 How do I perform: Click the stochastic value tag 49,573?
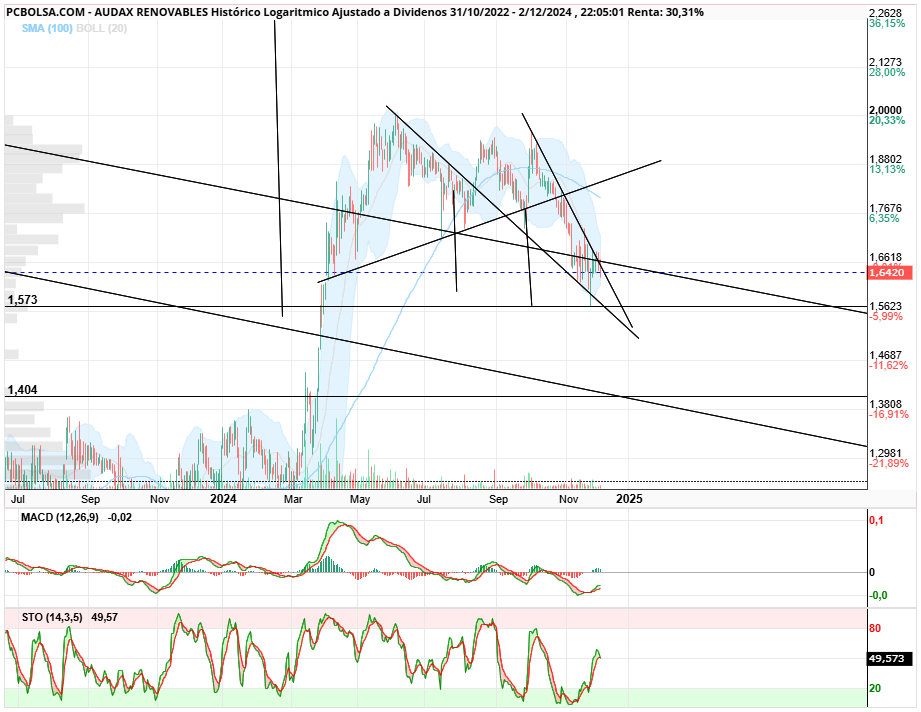coord(890,659)
